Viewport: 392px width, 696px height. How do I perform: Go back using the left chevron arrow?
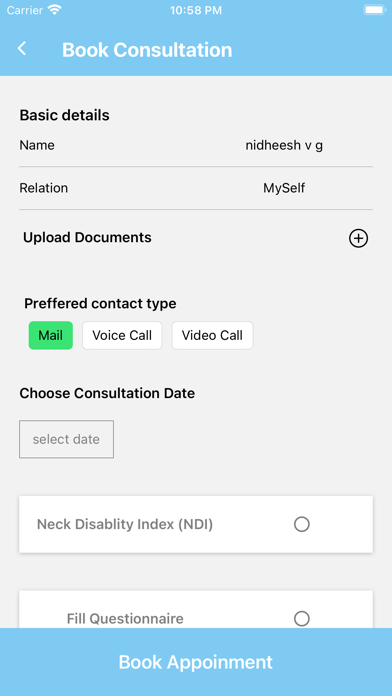(x=22, y=48)
